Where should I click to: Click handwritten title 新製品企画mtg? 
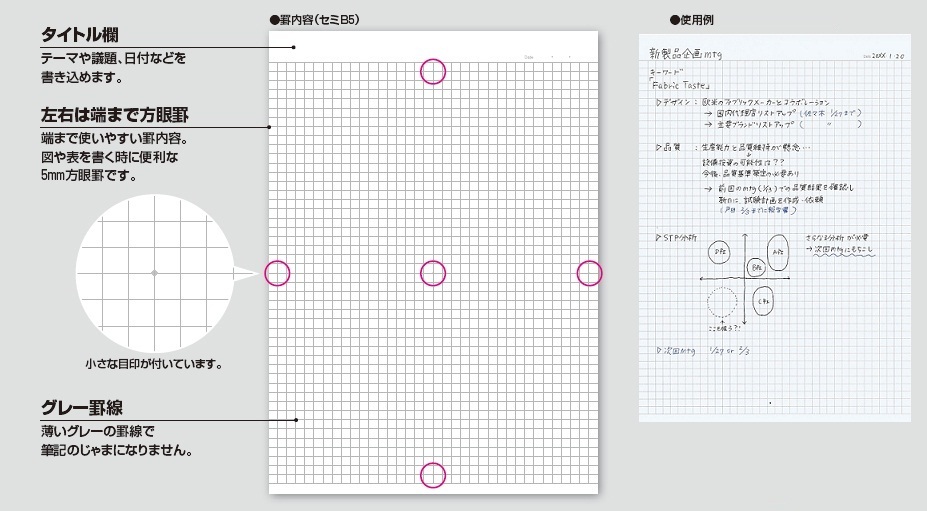tap(685, 54)
